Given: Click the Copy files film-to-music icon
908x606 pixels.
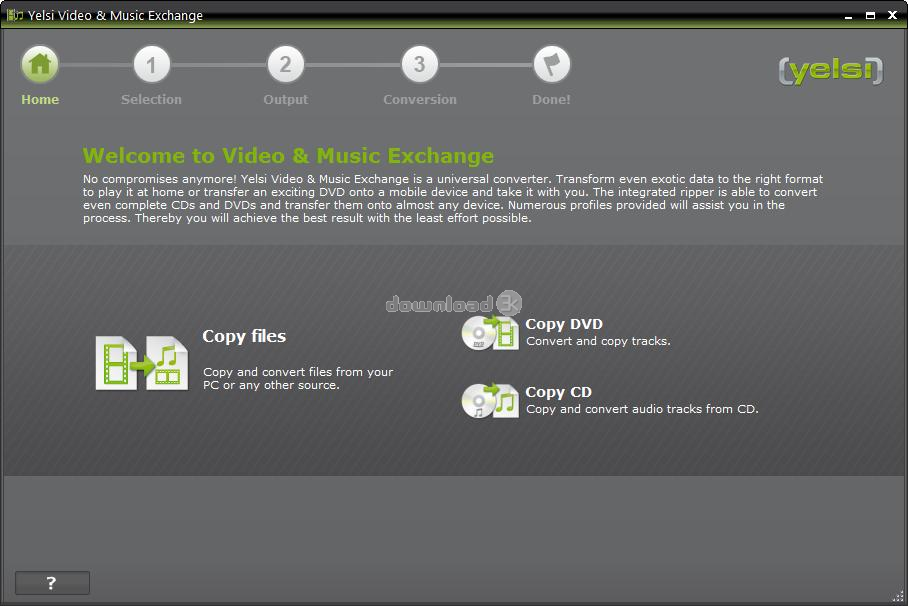Looking at the screenshot, I should click(x=142, y=363).
